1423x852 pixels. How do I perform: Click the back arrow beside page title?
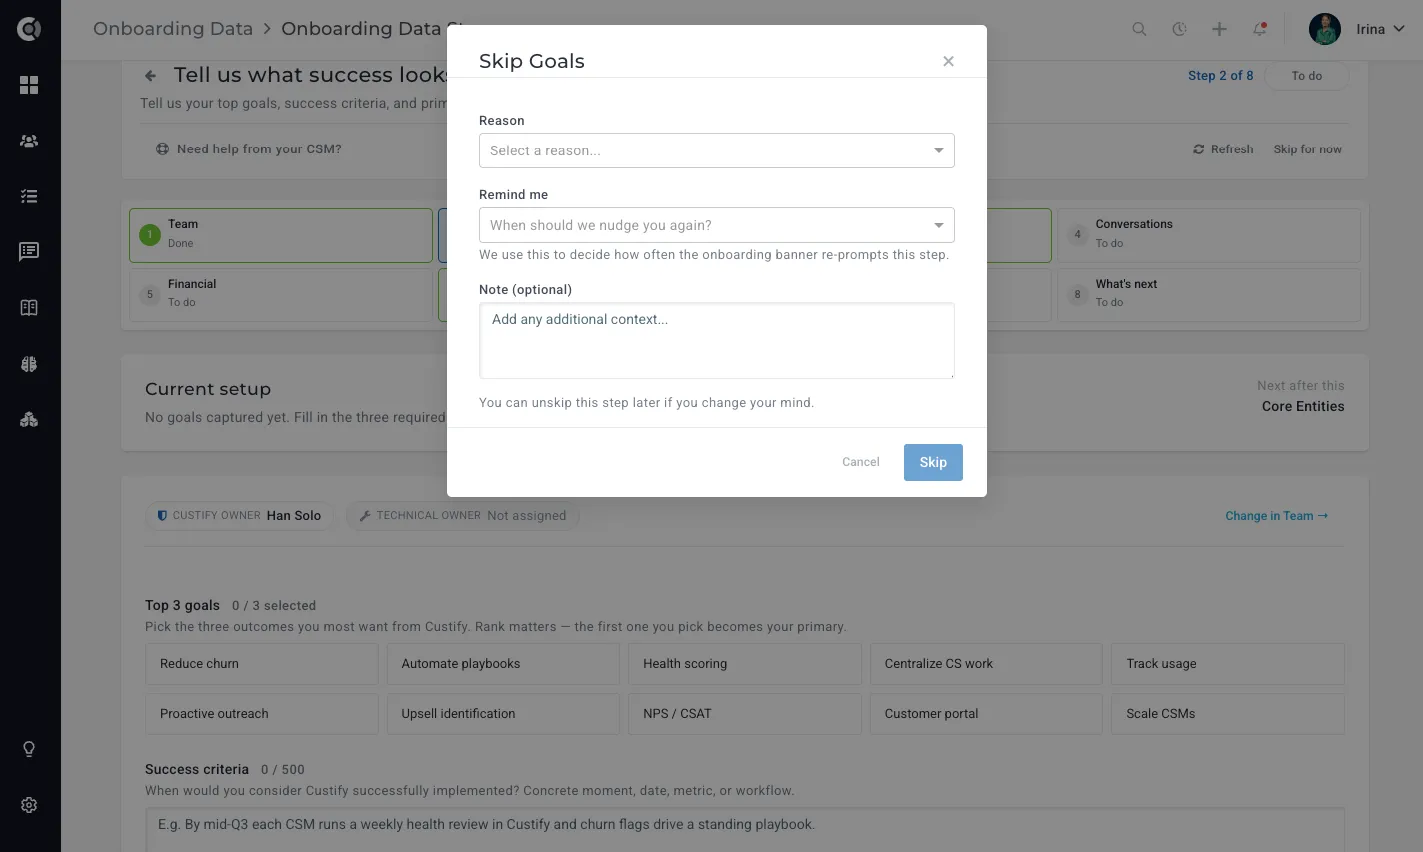coord(150,75)
